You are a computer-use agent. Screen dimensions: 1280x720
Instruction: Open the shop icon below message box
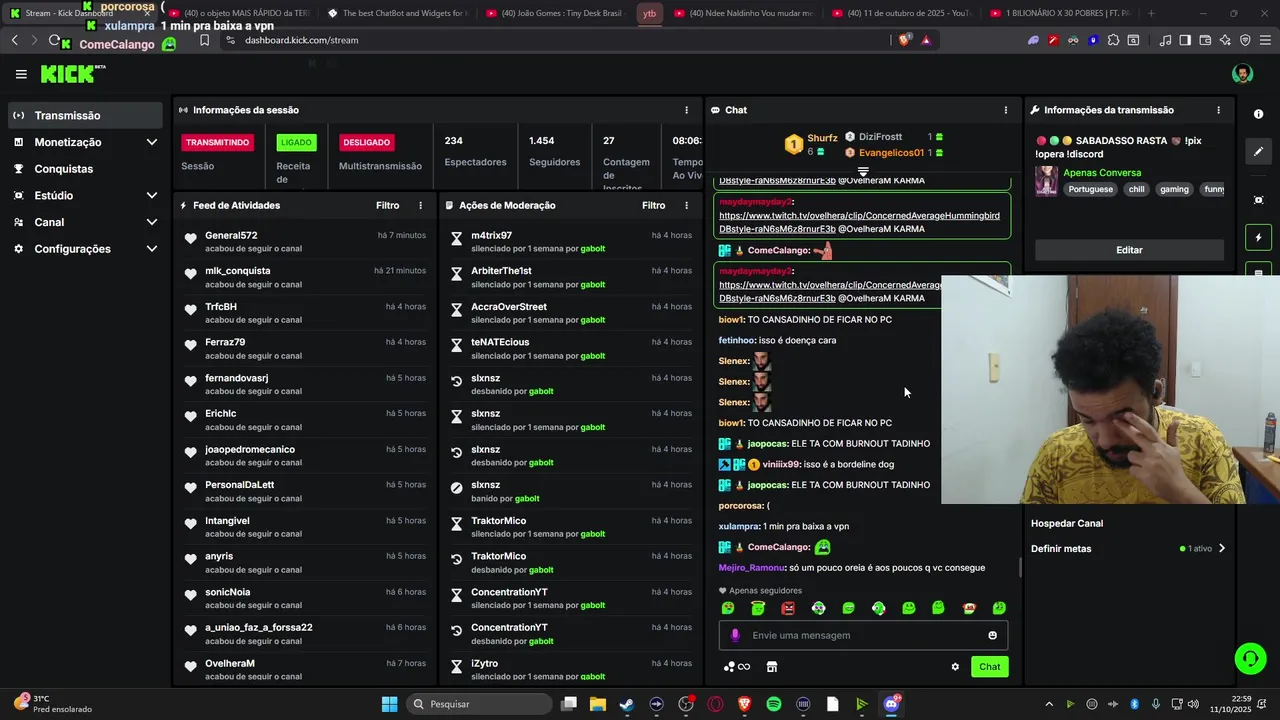point(771,667)
